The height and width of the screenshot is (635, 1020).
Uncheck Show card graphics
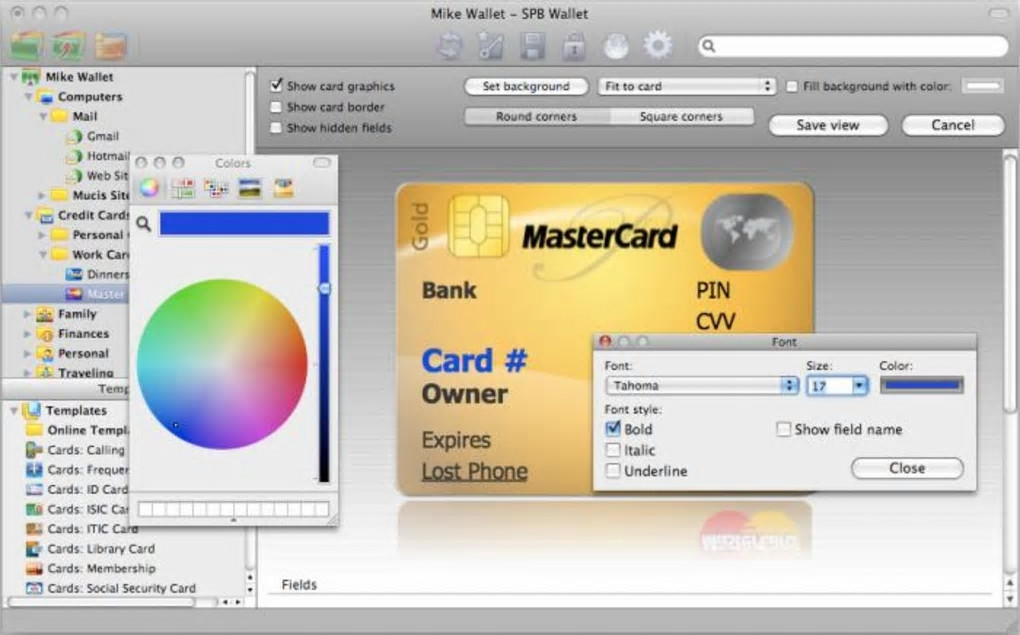click(x=276, y=85)
